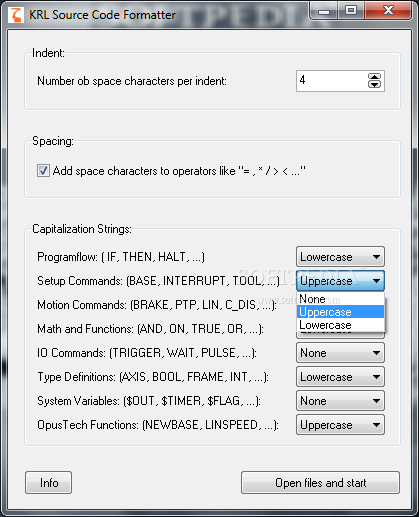The width and height of the screenshot is (419, 517).
Task: Click the Math and Functions label text
Action: click(150, 329)
